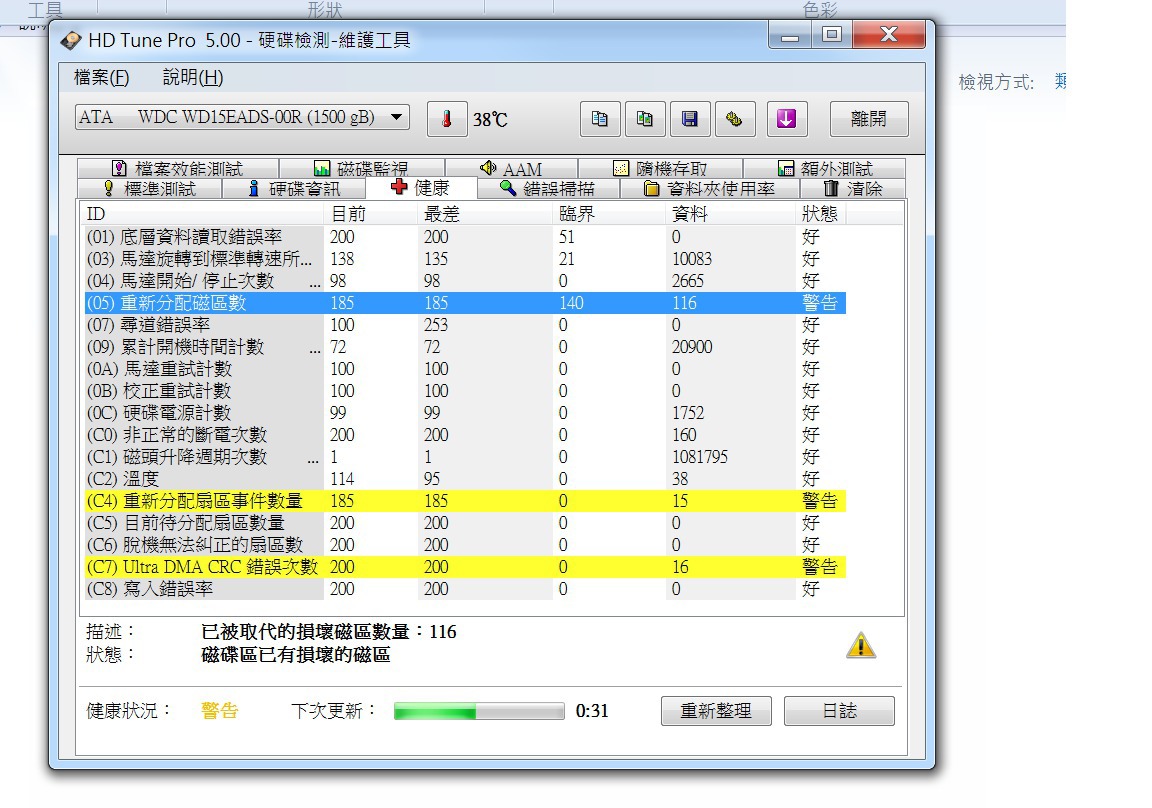Click the 38℃ temperature reading
1152x808 pixels.
point(490,120)
